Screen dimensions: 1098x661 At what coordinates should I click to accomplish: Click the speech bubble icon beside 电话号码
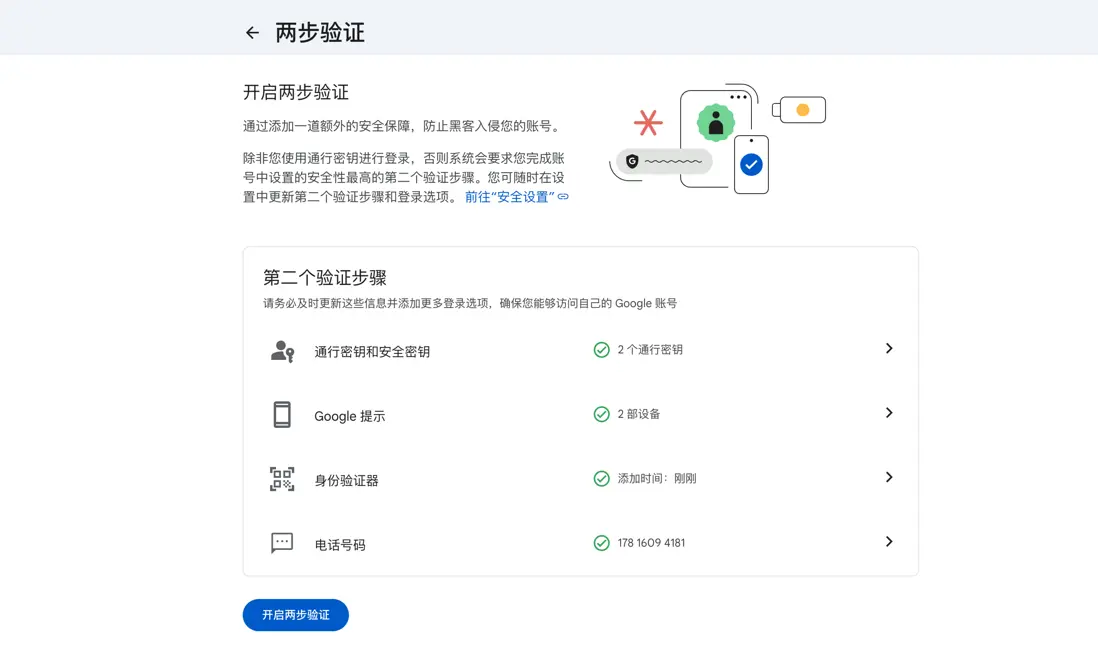281,542
